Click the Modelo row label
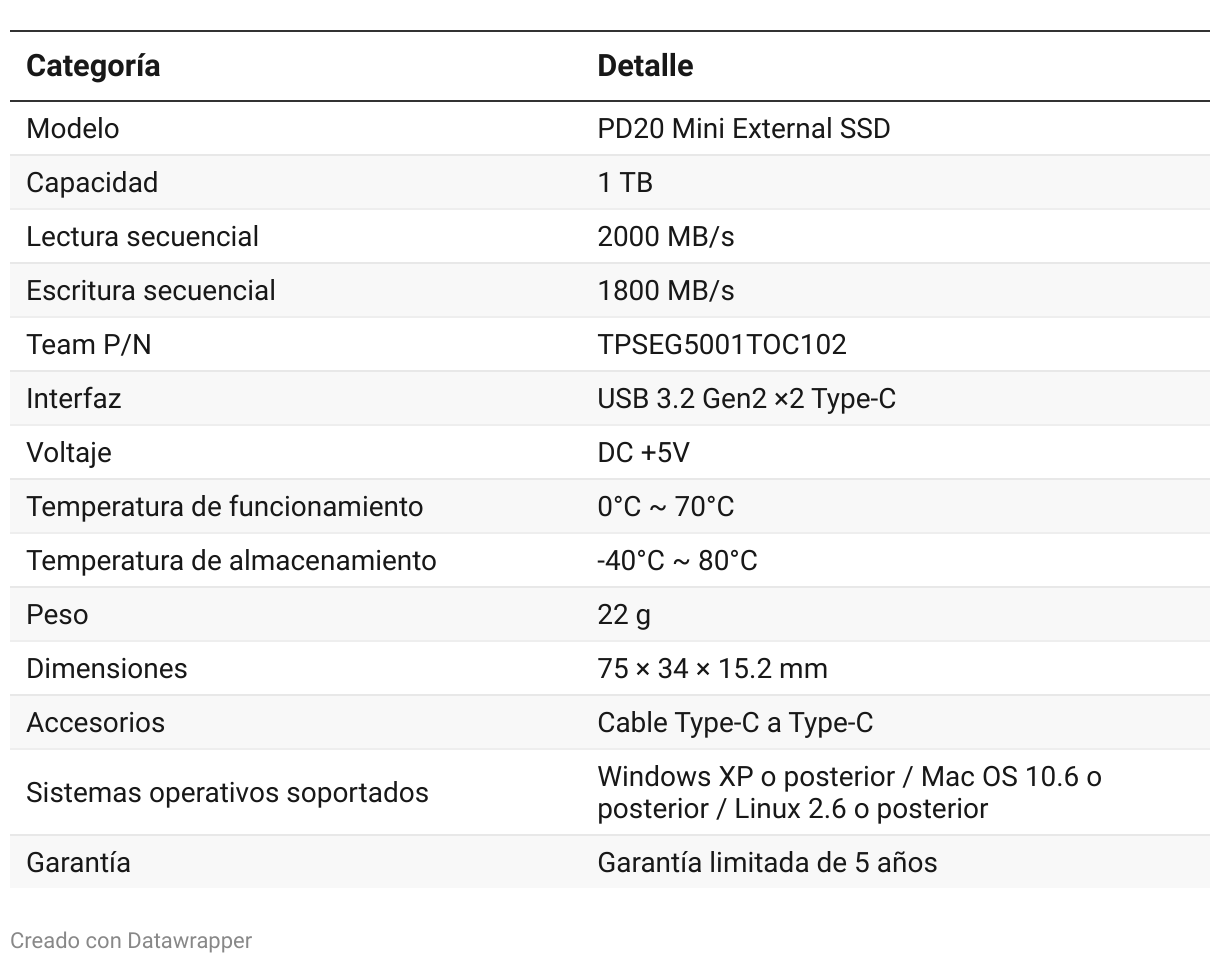 coord(72,129)
